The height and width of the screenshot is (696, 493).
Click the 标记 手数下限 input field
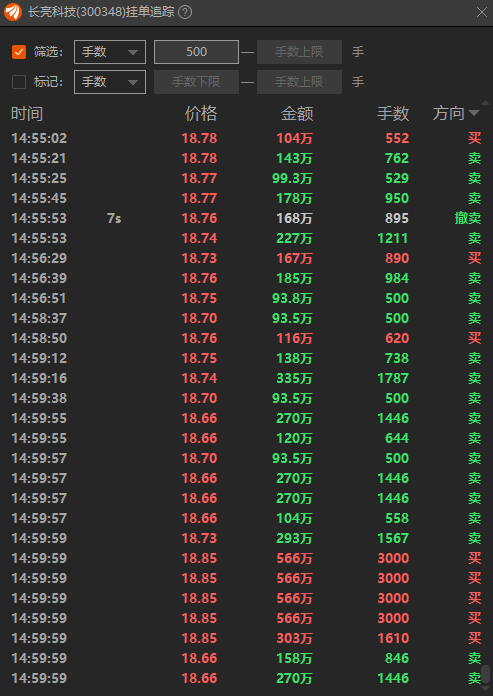196,82
